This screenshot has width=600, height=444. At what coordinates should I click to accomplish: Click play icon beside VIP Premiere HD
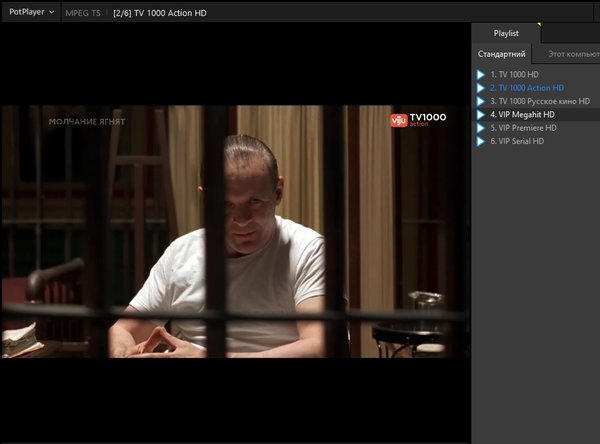point(481,128)
